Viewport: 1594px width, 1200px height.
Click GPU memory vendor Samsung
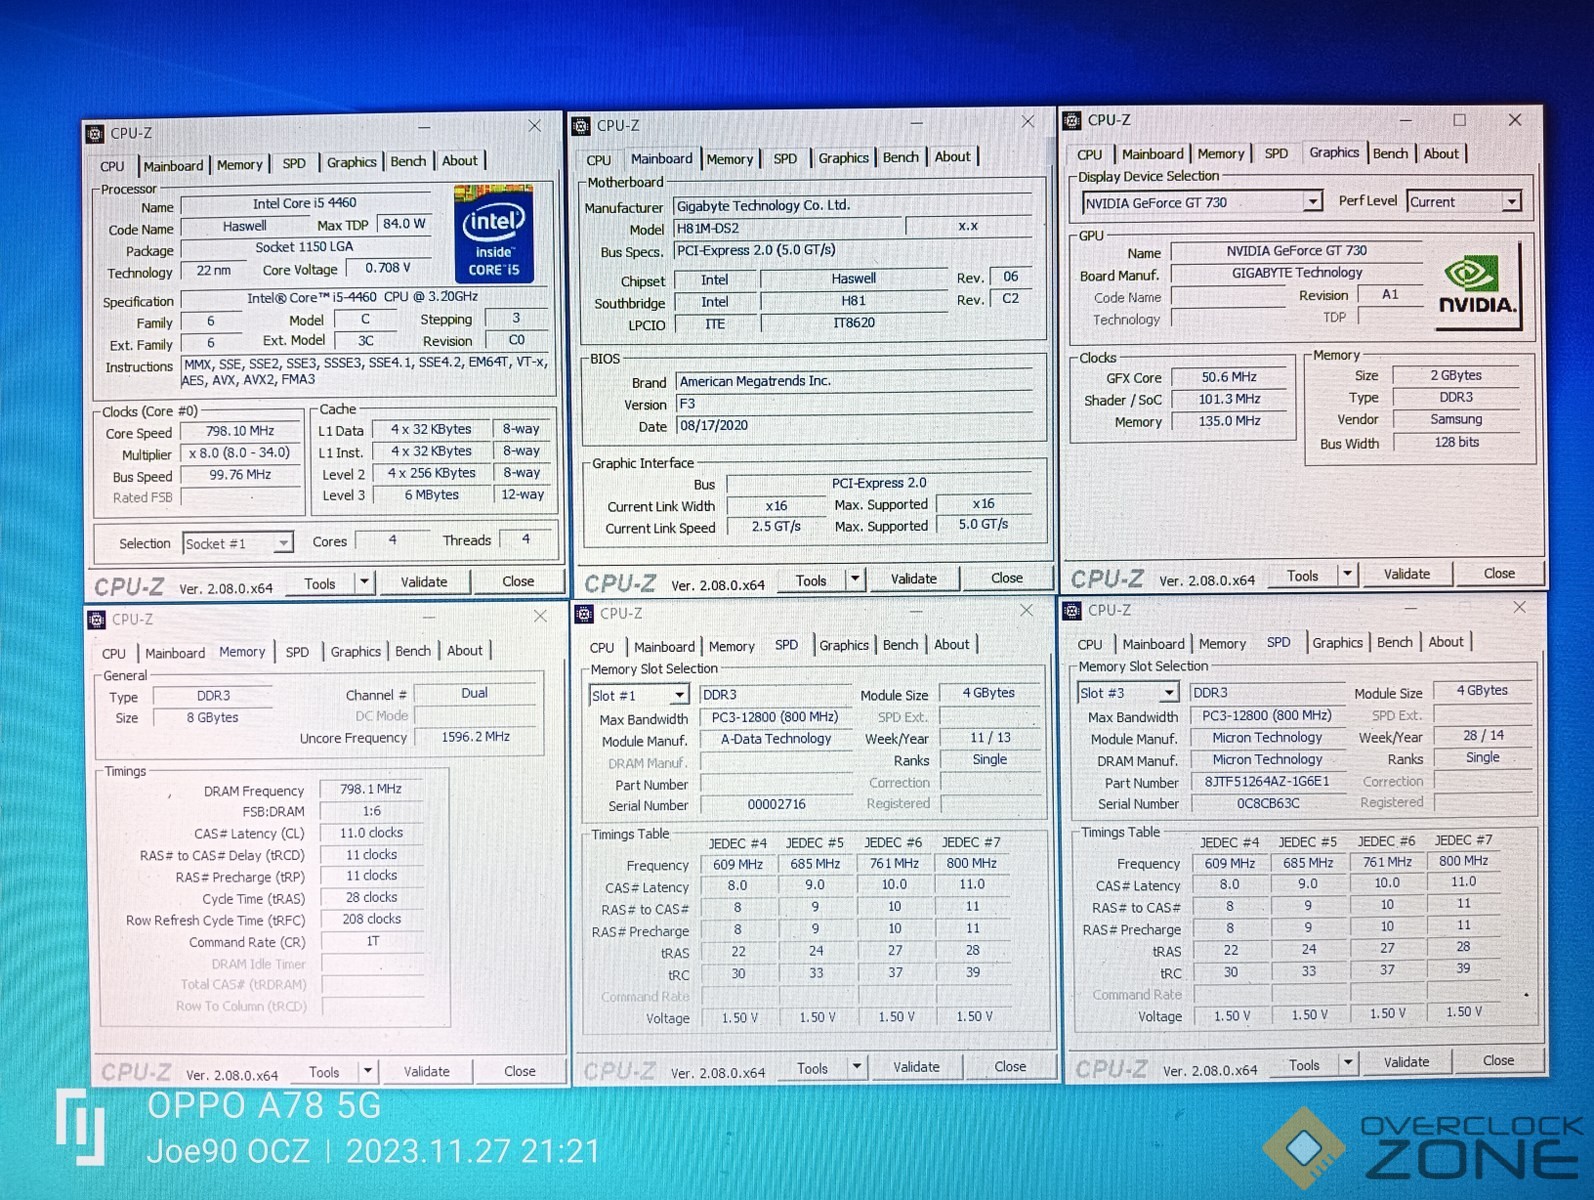(1456, 420)
